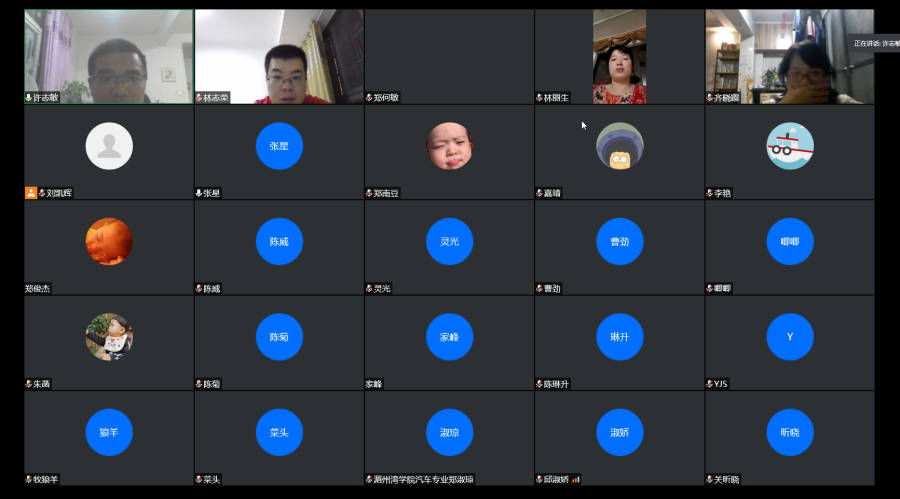Click the name label 湄州湾学院汽车专业郑淑琼
Screen dimensions: 900x499
click(x=423, y=479)
